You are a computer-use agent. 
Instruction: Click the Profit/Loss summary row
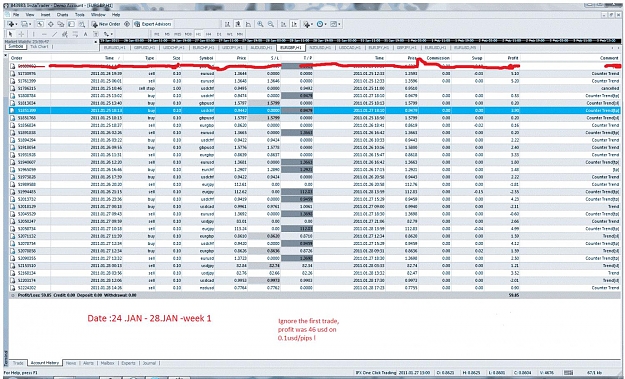(x=314, y=295)
